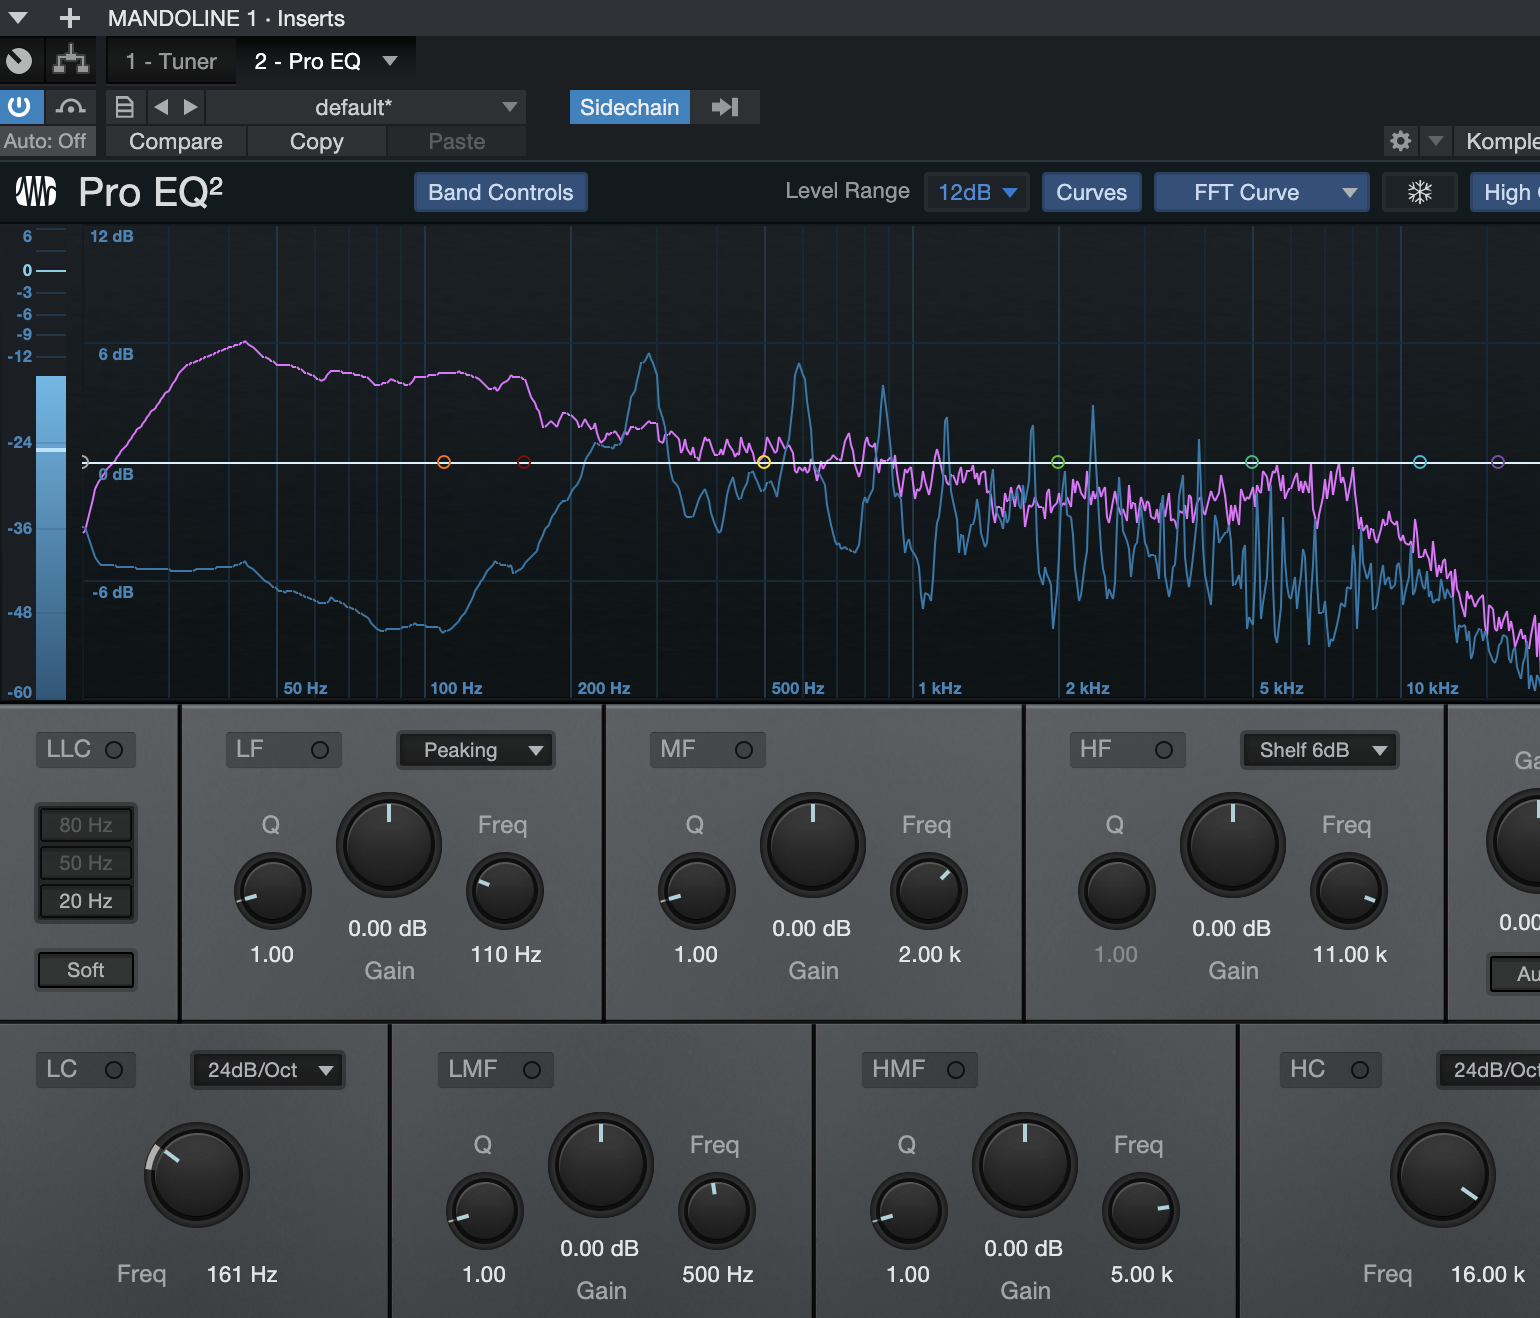This screenshot has width=1540, height=1318.
Task: Select the 2 - Pro EQ tab
Action: [x=308, y=62]
